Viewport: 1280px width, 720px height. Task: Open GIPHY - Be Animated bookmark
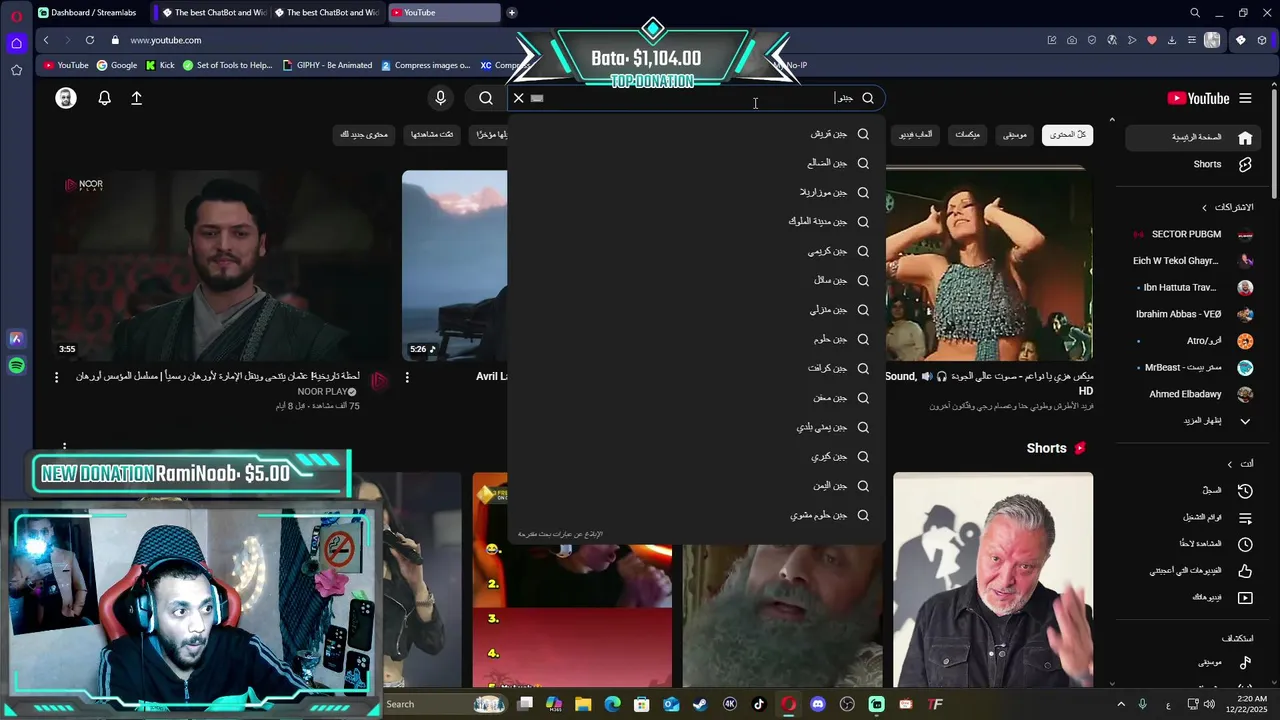tap(327, 65)
